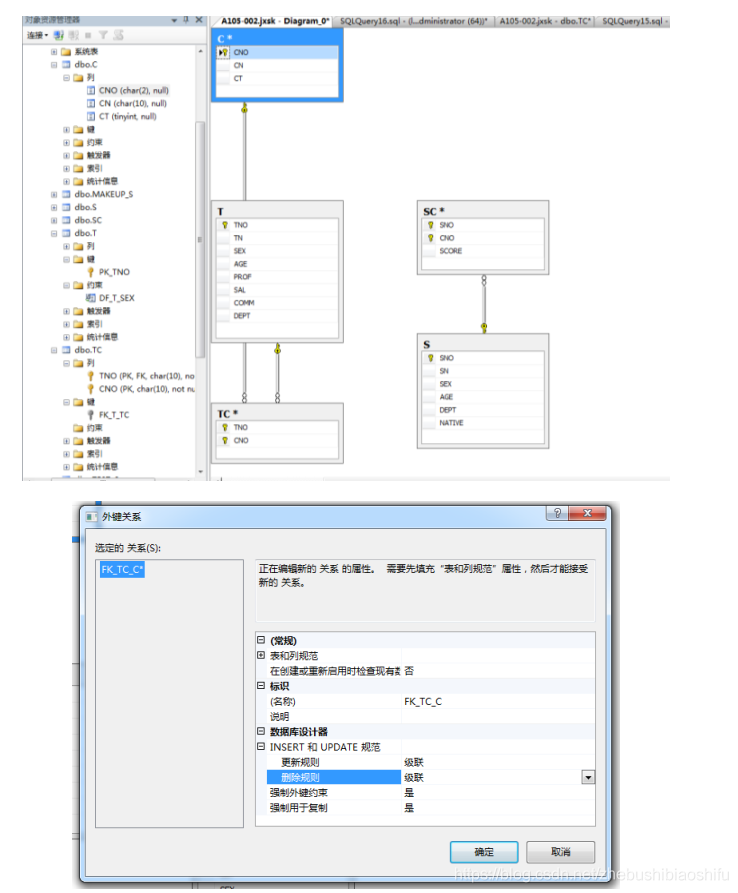
Task: Click the 系统表 folder icon
Action: tap(66, 52)
